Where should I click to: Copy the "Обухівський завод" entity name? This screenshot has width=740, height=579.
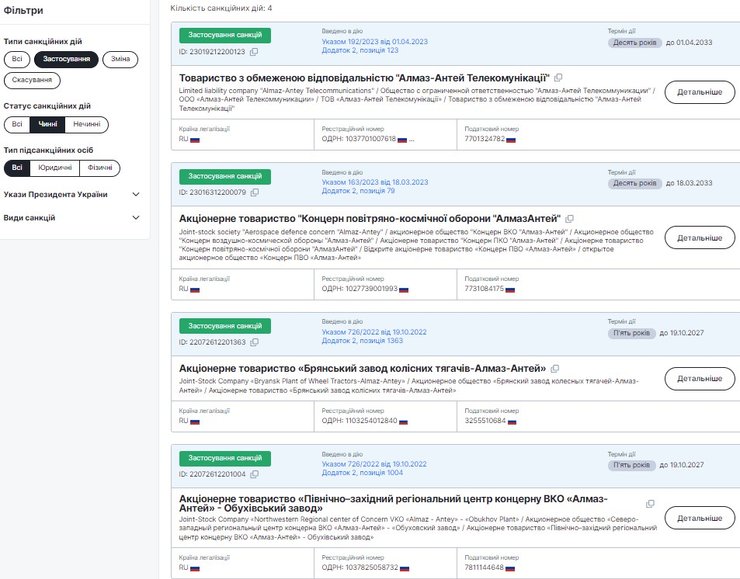click(x=650, y=504)
